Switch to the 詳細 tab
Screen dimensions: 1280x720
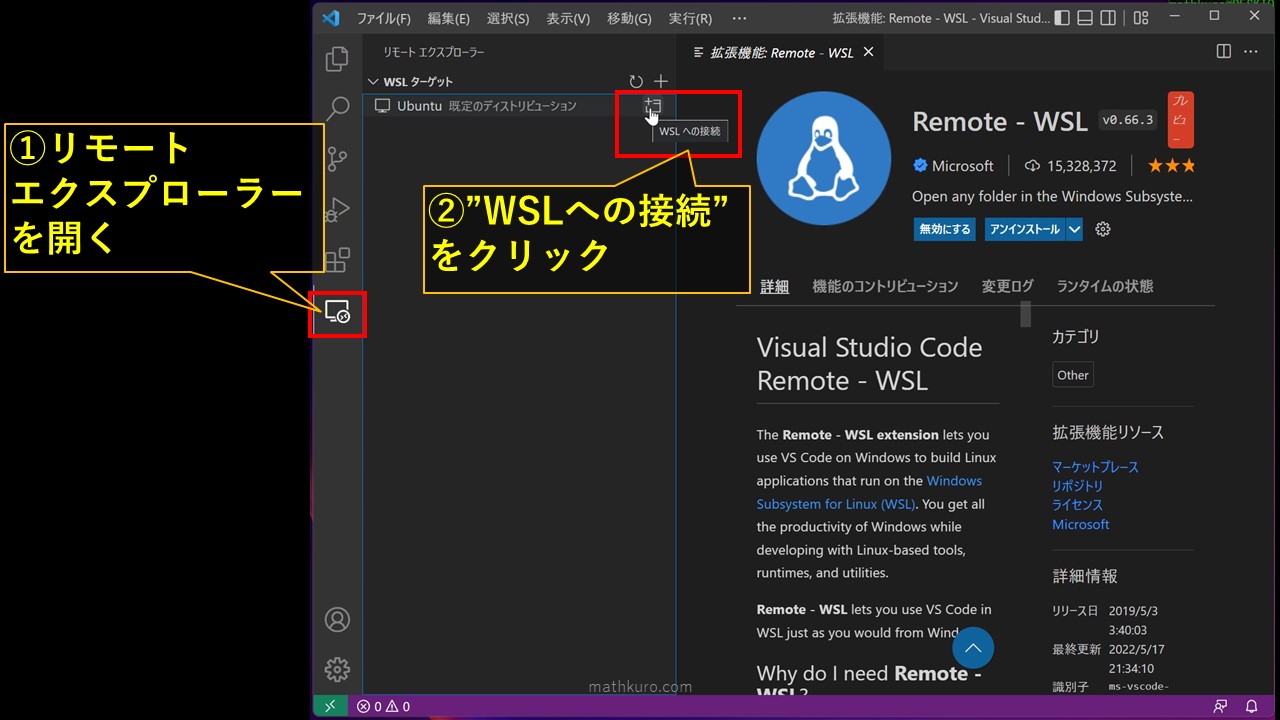coord(774,286)
